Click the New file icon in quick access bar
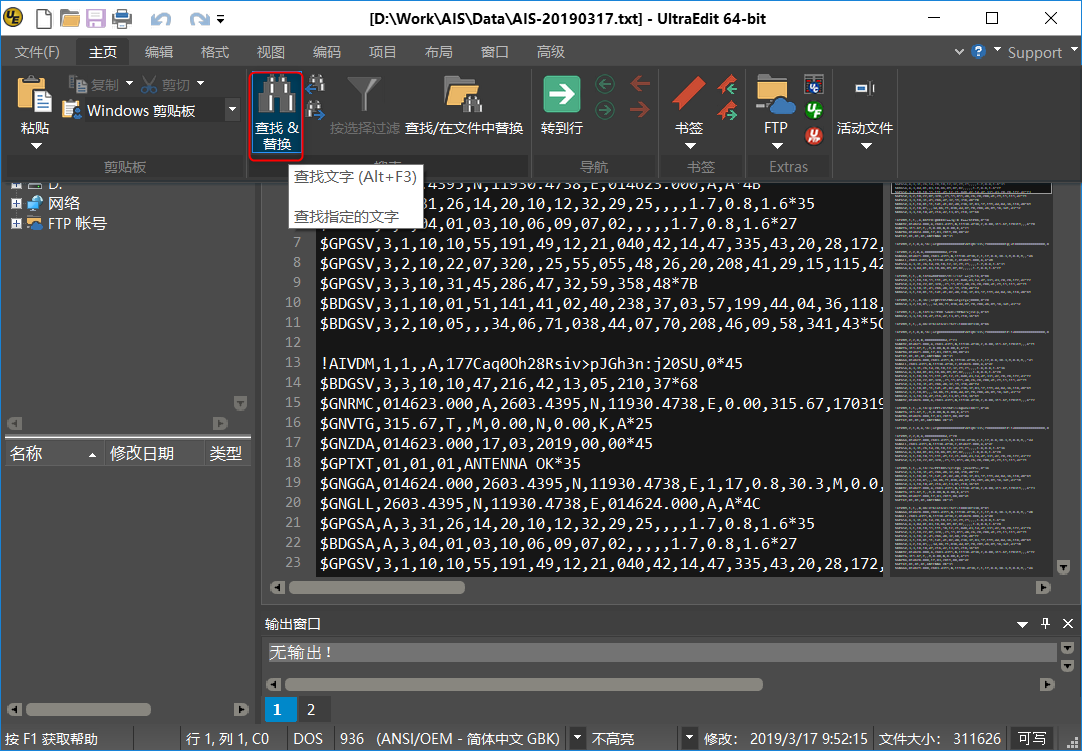Viewport: 1082px width, 751px height. 44,18
